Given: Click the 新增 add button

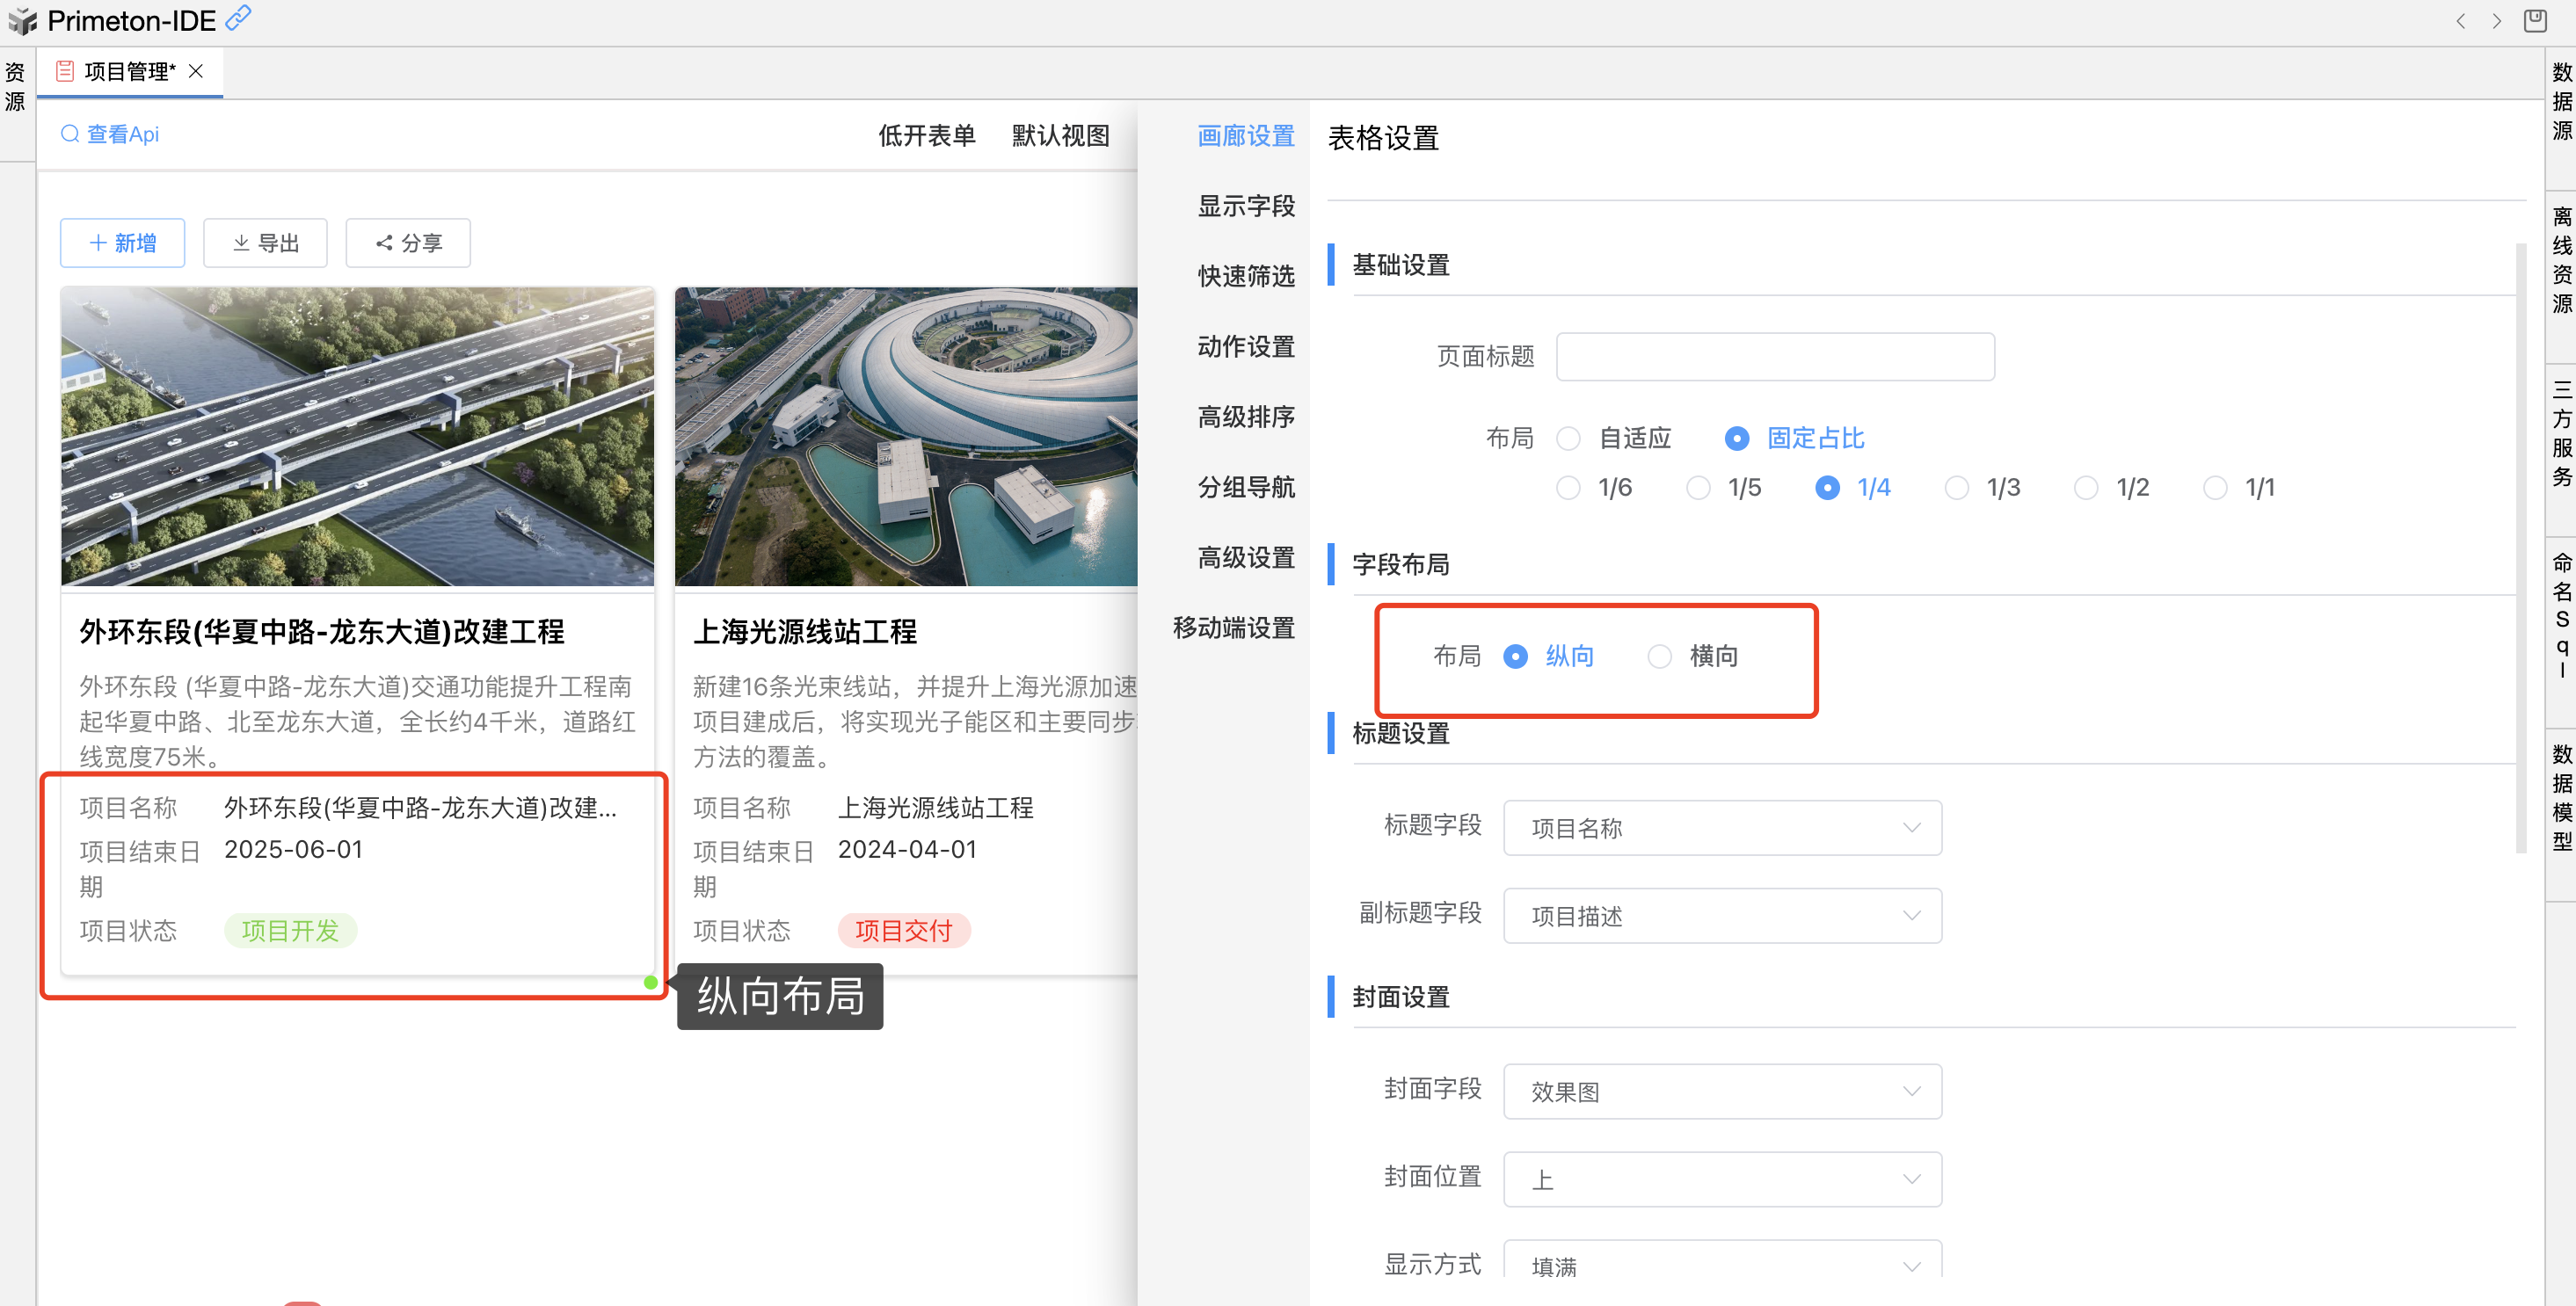Looking at the screenshot, I should (122, 243).
